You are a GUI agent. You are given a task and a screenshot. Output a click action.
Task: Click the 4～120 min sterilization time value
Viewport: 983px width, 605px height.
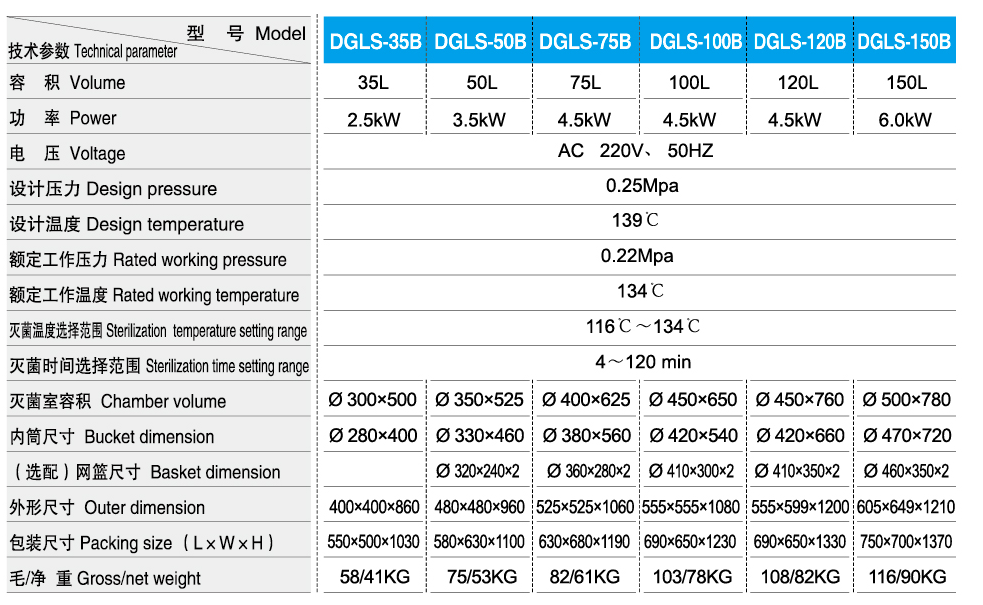click(643, 362)
